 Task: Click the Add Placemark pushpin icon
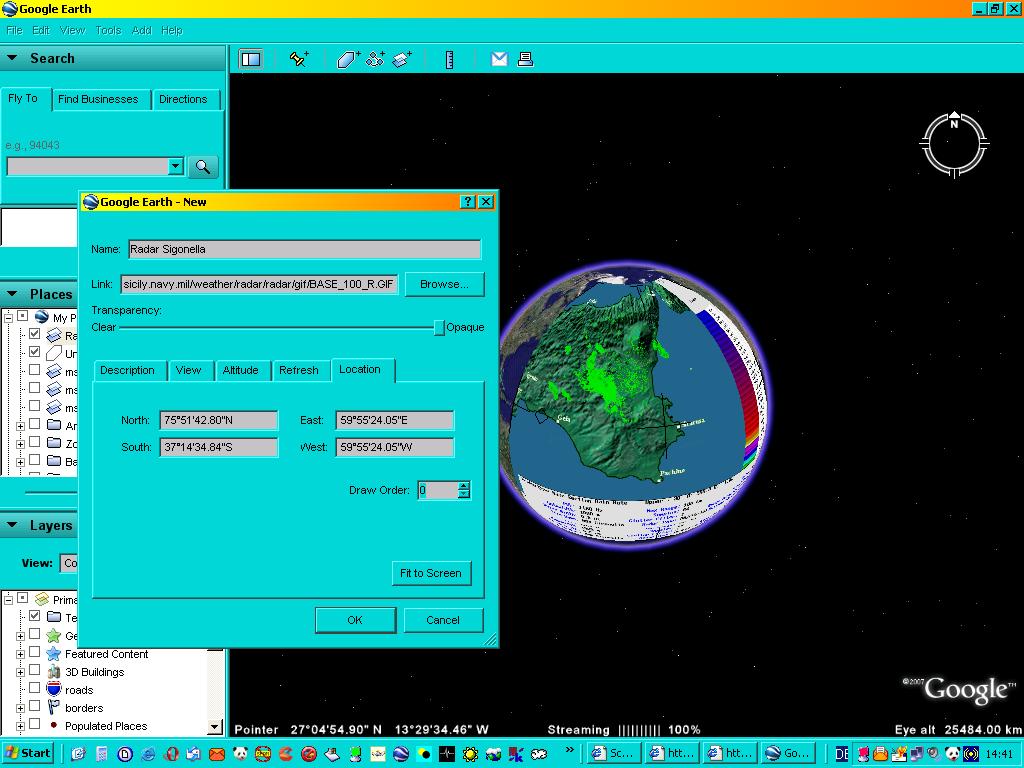click(298, 60)
